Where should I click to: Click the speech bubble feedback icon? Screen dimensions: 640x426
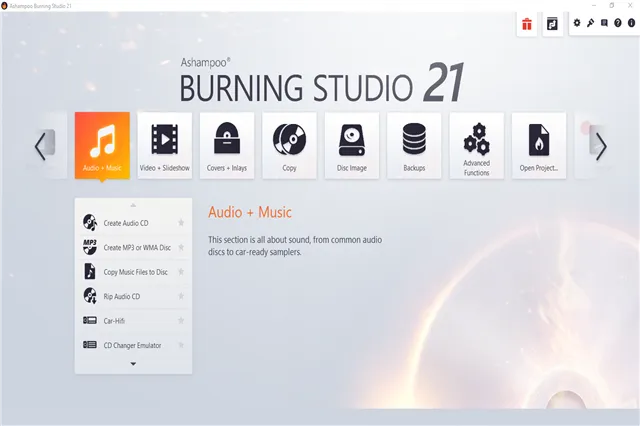(604, 23)
